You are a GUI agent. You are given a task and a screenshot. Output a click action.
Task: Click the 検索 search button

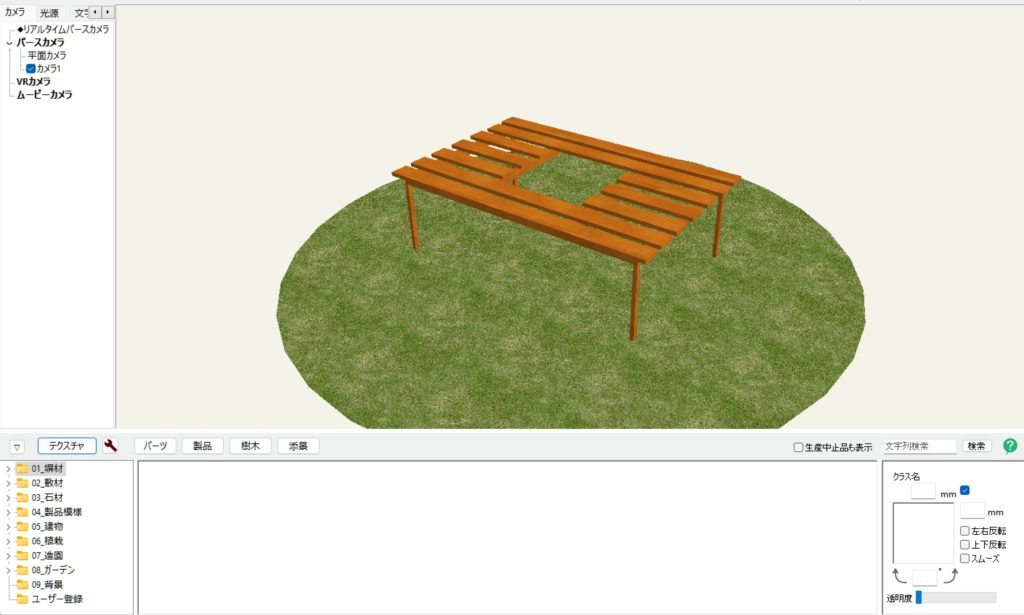tap(976, 446)
